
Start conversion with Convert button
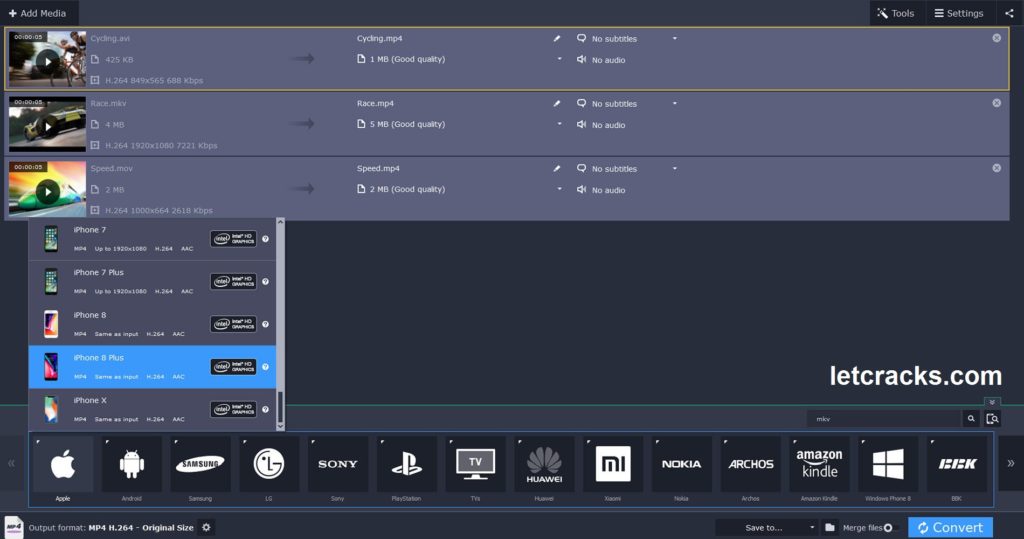click(950, 527)
